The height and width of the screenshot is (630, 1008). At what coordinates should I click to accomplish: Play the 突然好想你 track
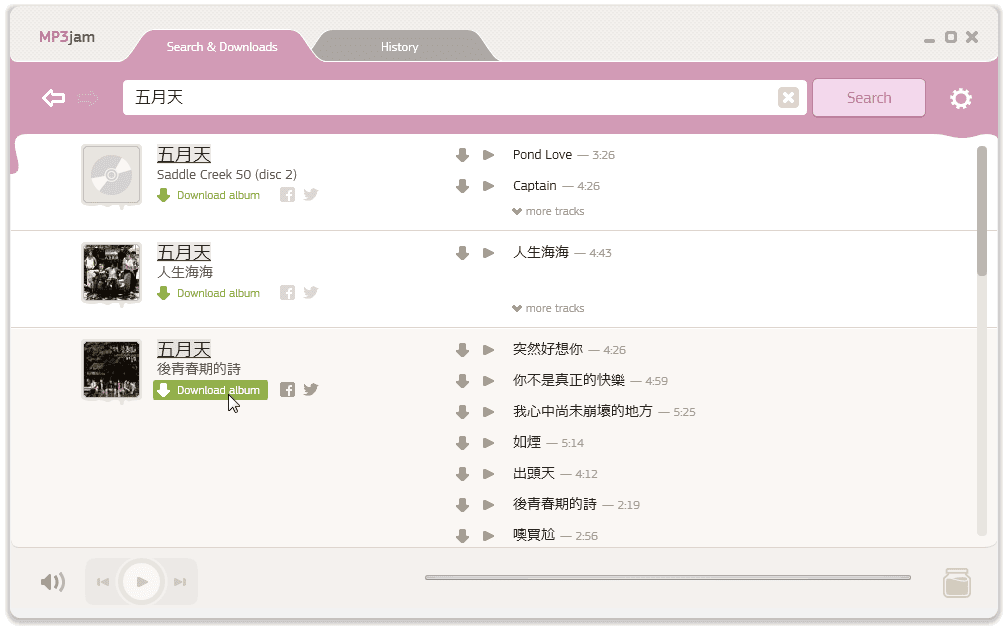click(489, 350)
